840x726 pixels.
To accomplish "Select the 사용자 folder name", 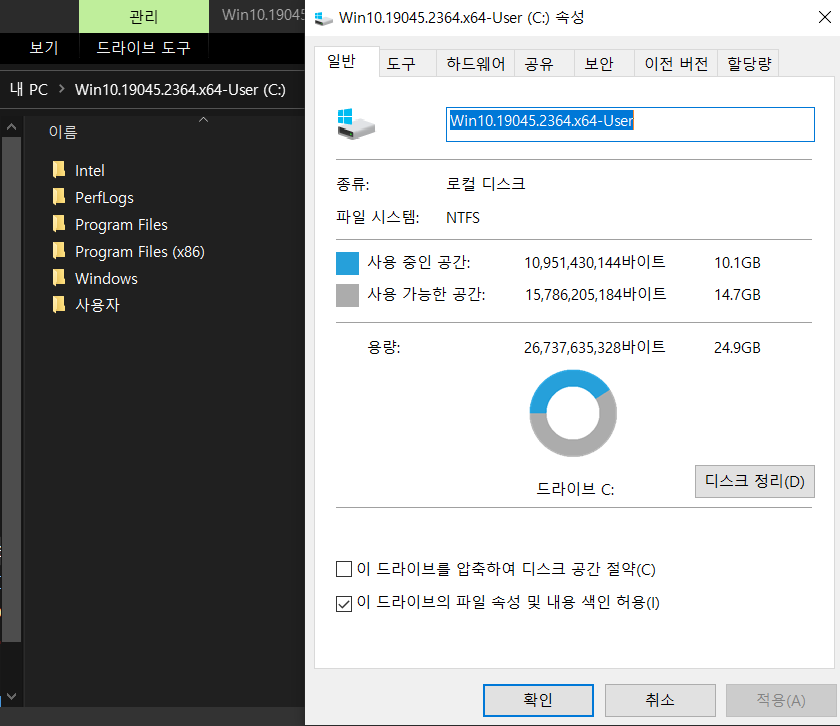I will 97,305.
